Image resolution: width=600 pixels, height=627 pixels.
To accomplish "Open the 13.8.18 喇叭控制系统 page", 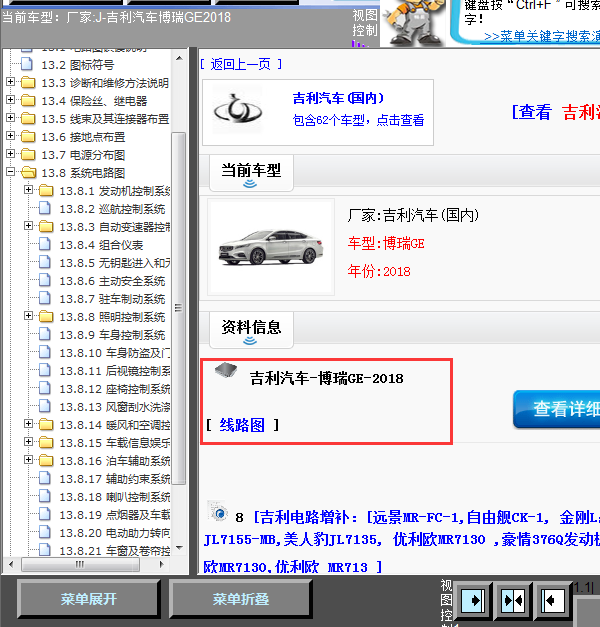I will tap(115, 497).
